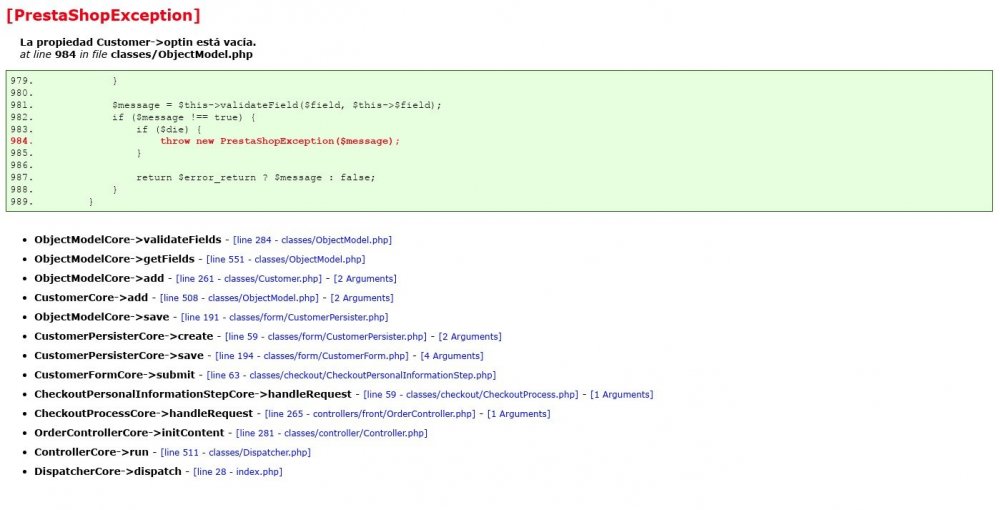This screenshot has width=1000, height=510.
Task: Show 4 Arguments for CustomerPersisterCore->save
Action: coord(452,356)
